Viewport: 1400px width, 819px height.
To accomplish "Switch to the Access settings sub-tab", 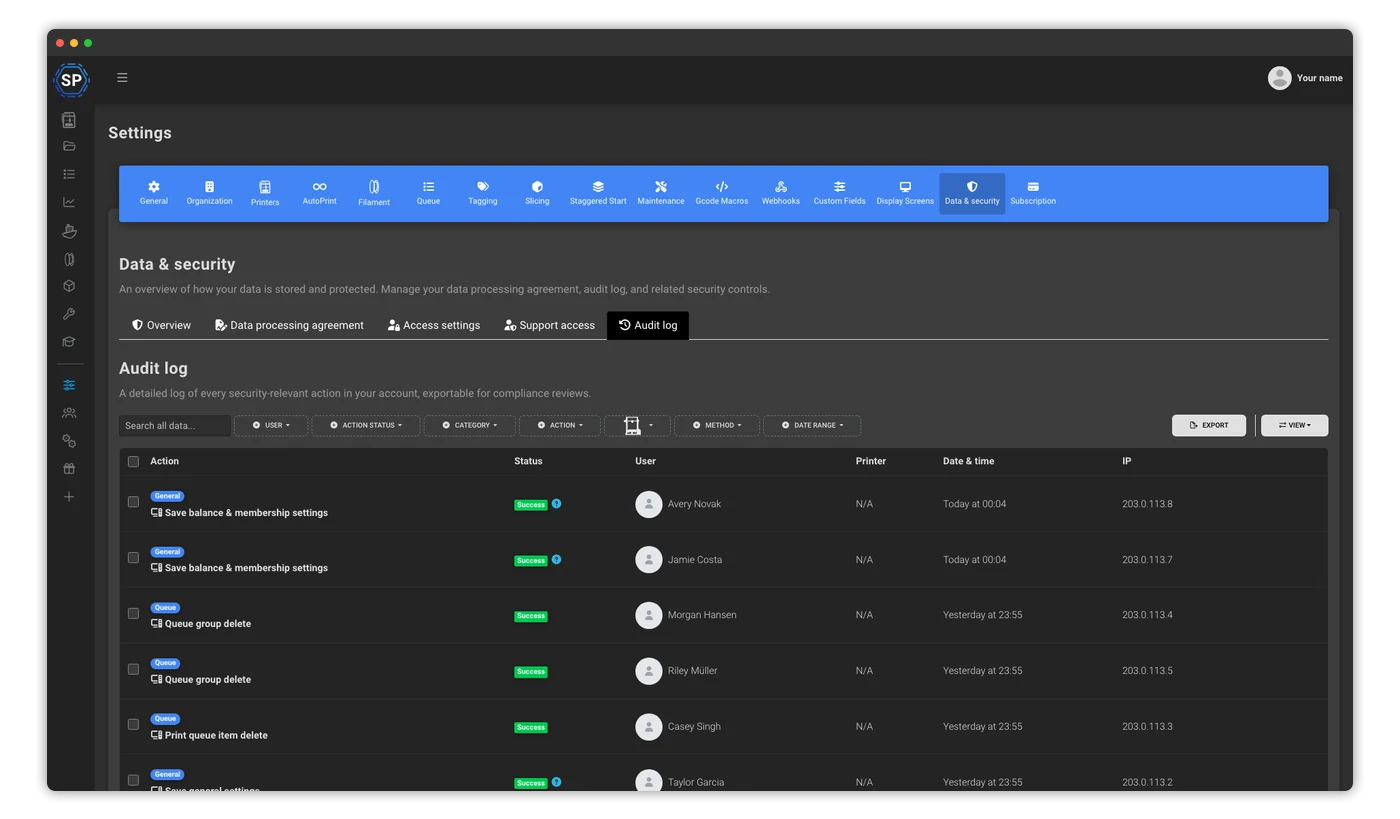I will [x=434, y=325].
